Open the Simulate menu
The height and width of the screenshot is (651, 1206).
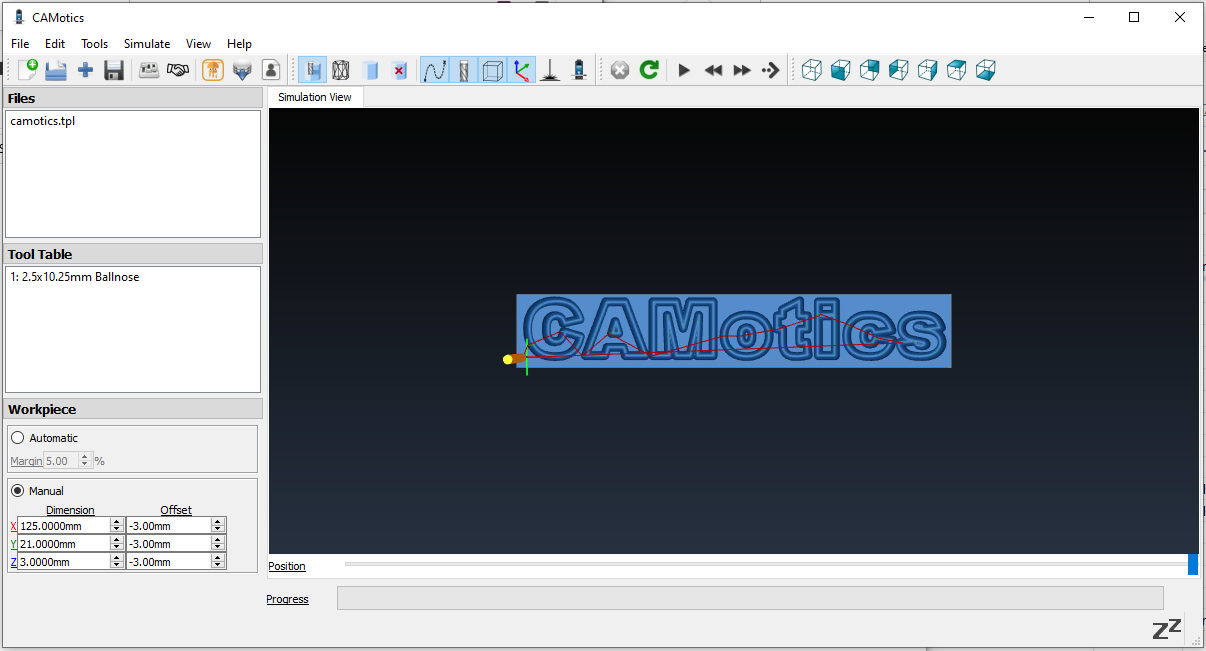(147, 44)
